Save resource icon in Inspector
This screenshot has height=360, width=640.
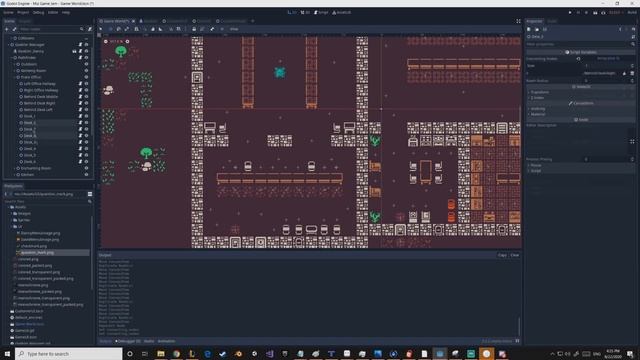[x=545, y=29]
